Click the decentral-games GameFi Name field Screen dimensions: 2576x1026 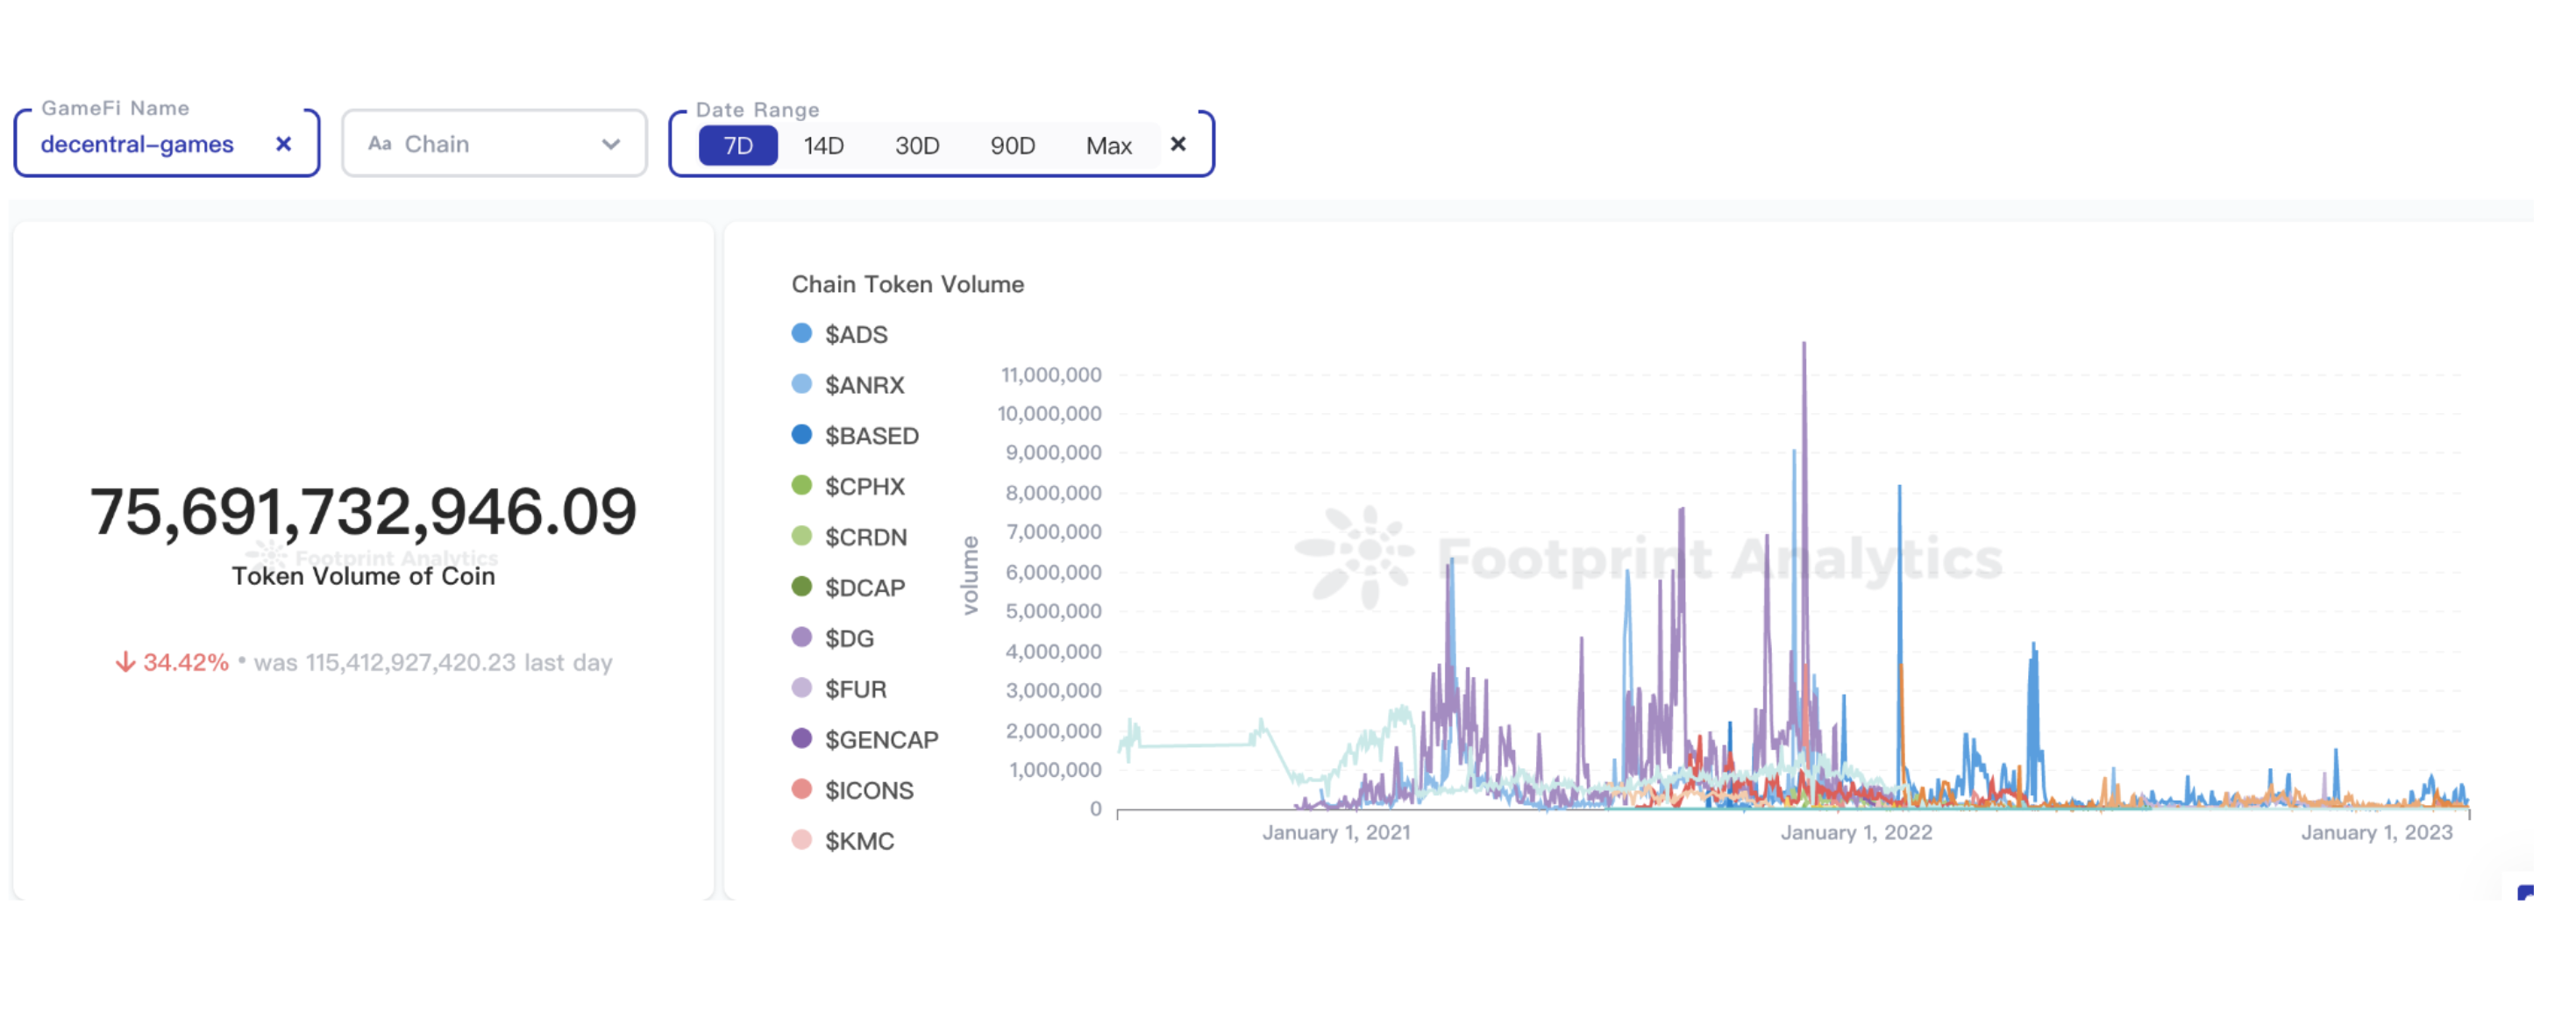(167, 144)
